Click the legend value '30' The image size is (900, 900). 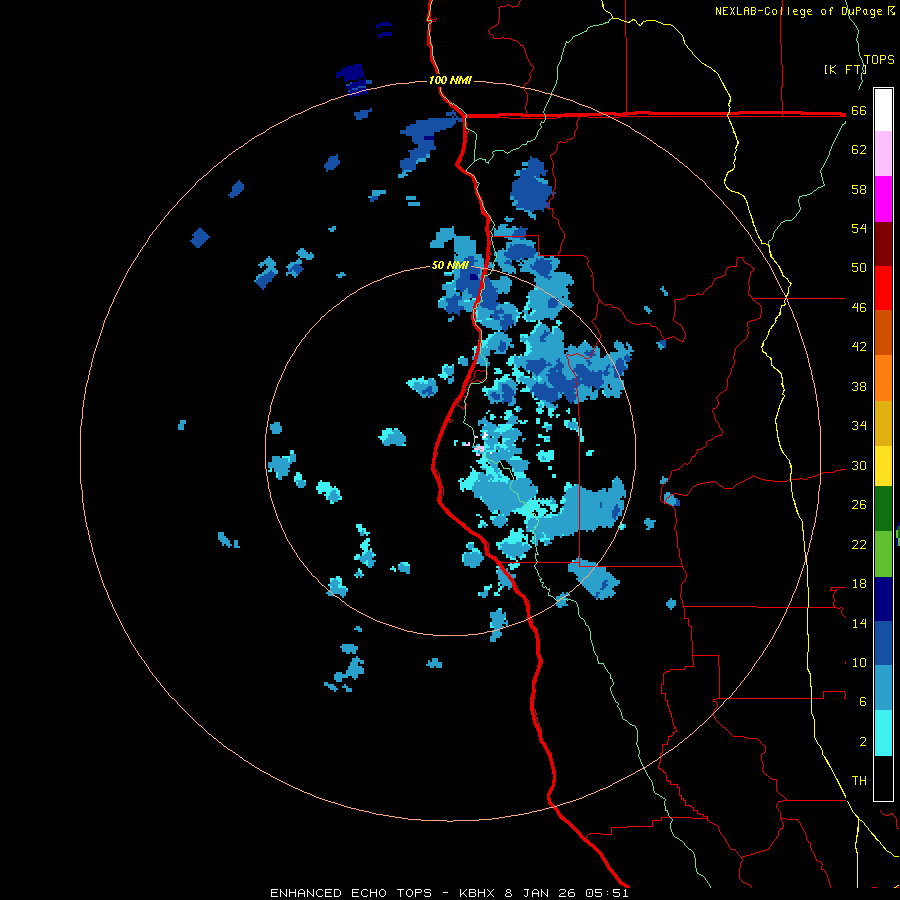click(x=859, y=465)
